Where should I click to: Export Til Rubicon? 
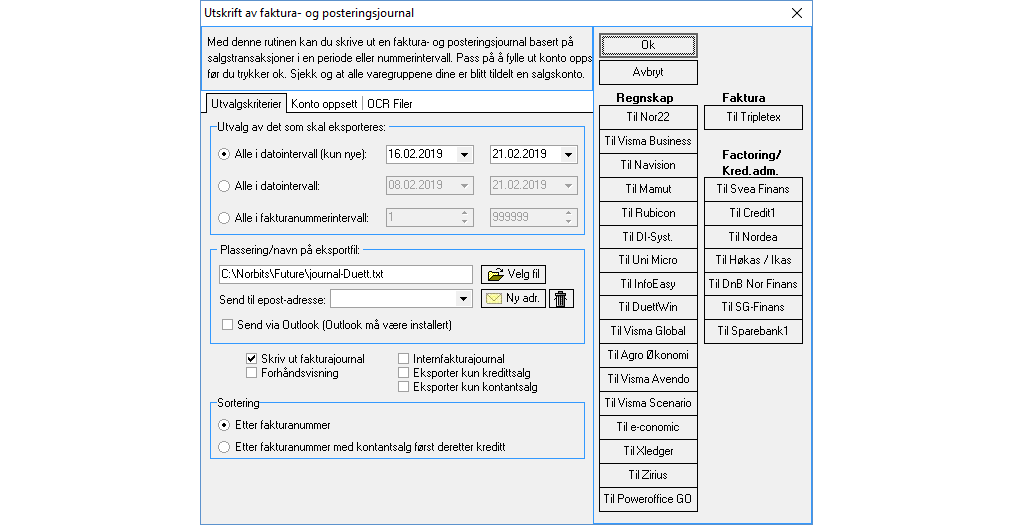pos(648,213)
